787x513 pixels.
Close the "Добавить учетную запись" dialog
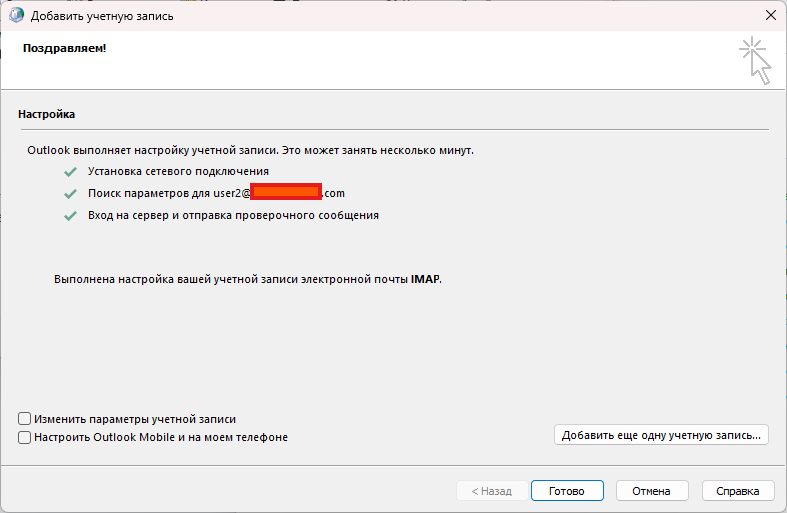(771, 15)
